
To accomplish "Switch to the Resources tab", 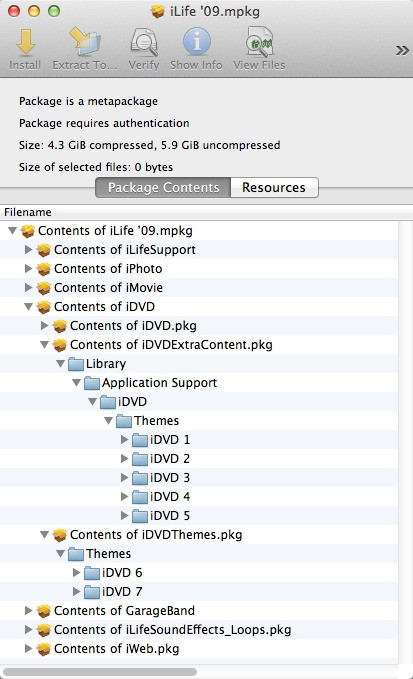I will tap(274, 188).
